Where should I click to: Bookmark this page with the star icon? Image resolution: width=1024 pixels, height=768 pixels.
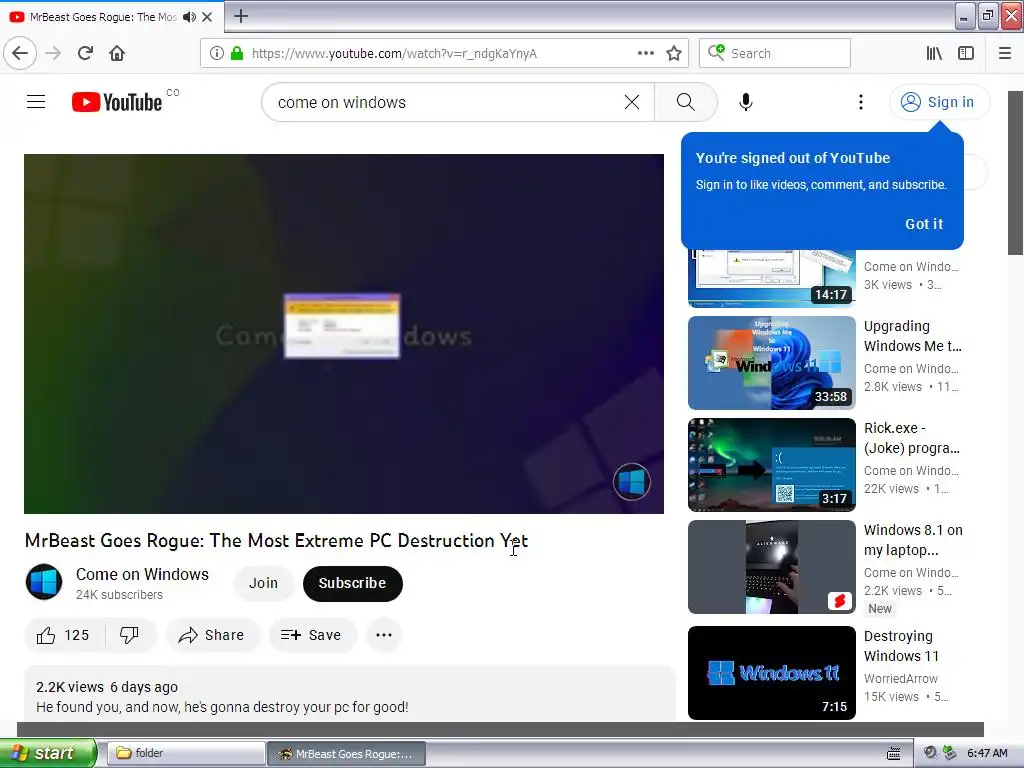tap(674, 53)
